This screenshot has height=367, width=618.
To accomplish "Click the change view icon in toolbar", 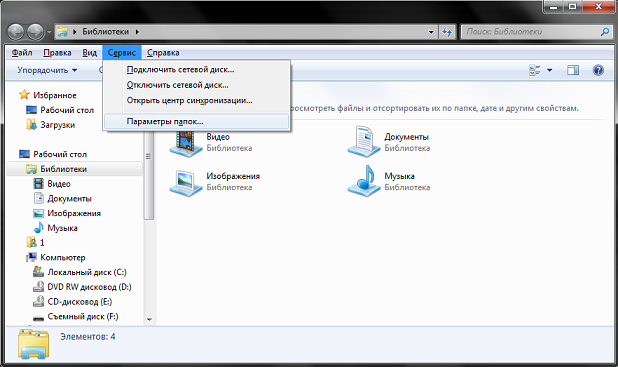I will [x=534, y=70].
